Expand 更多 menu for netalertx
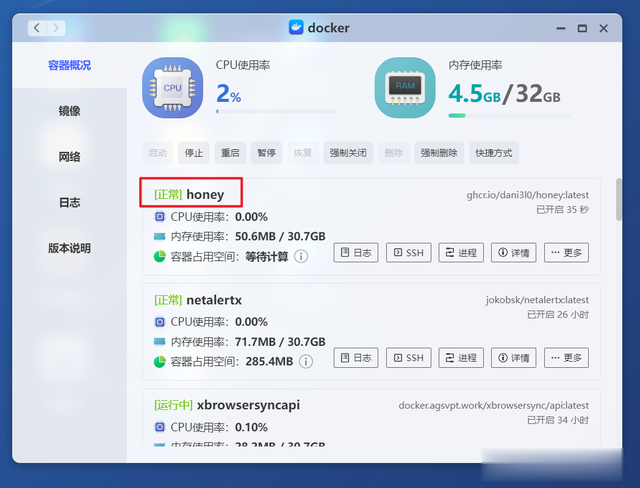 (566, 358)
